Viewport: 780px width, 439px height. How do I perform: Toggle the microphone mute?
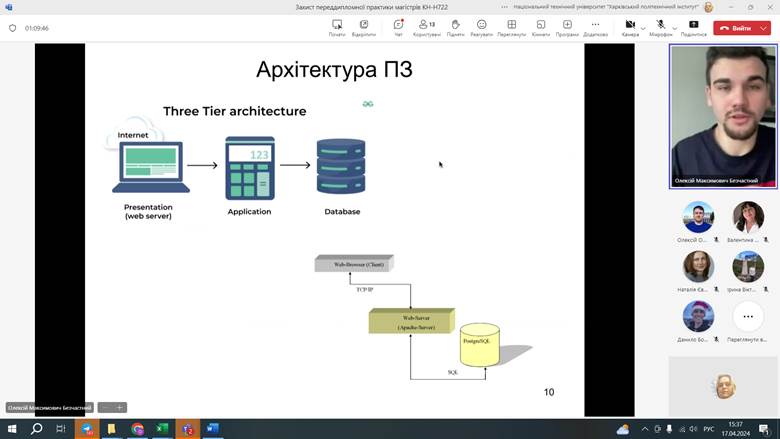click(x=660, y=26)
